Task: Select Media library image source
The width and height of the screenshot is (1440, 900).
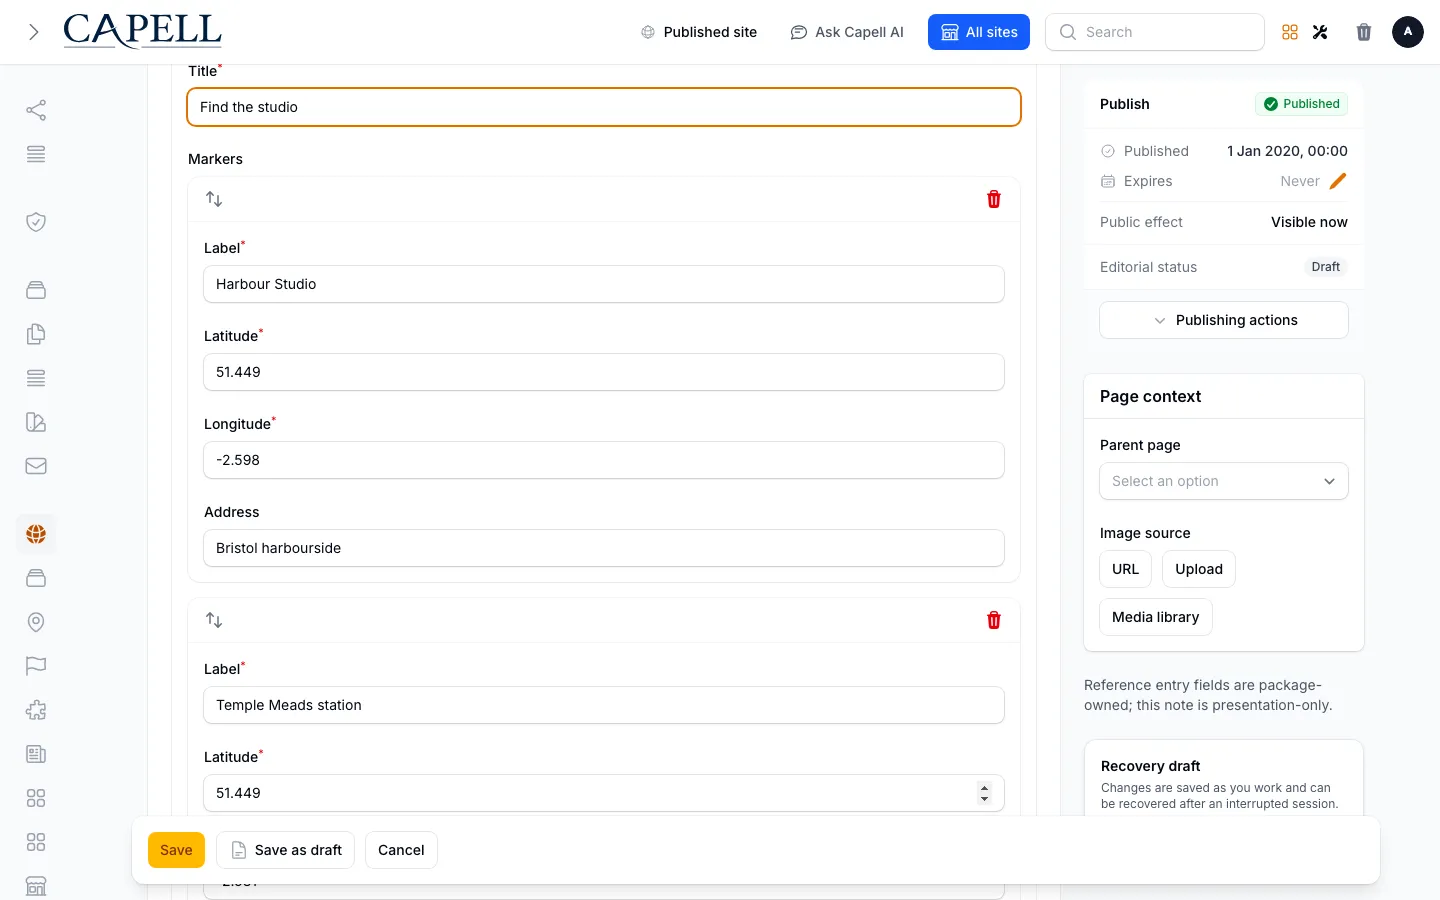Action: pyautogui.click(x=1156, y=617)
